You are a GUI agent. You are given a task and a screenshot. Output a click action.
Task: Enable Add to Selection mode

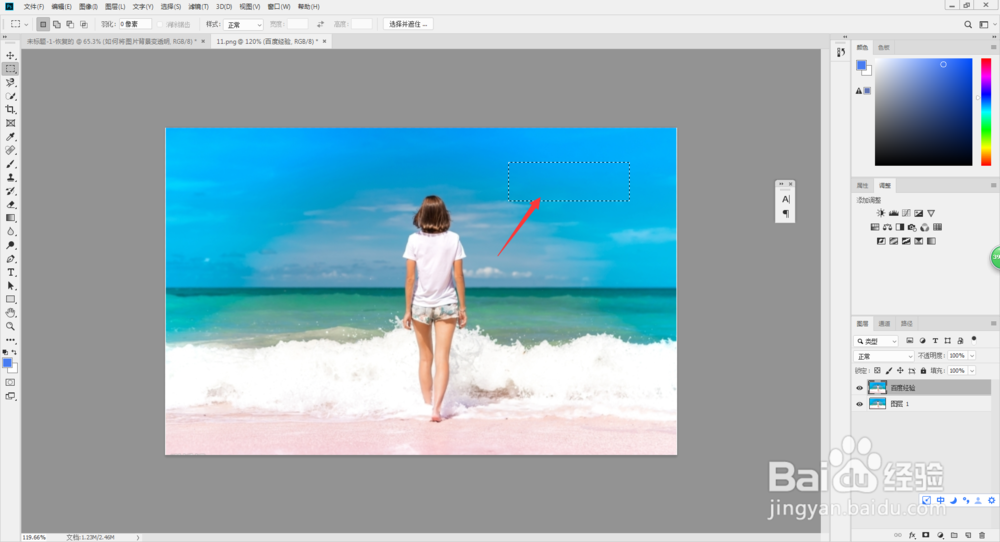[57, 24]
